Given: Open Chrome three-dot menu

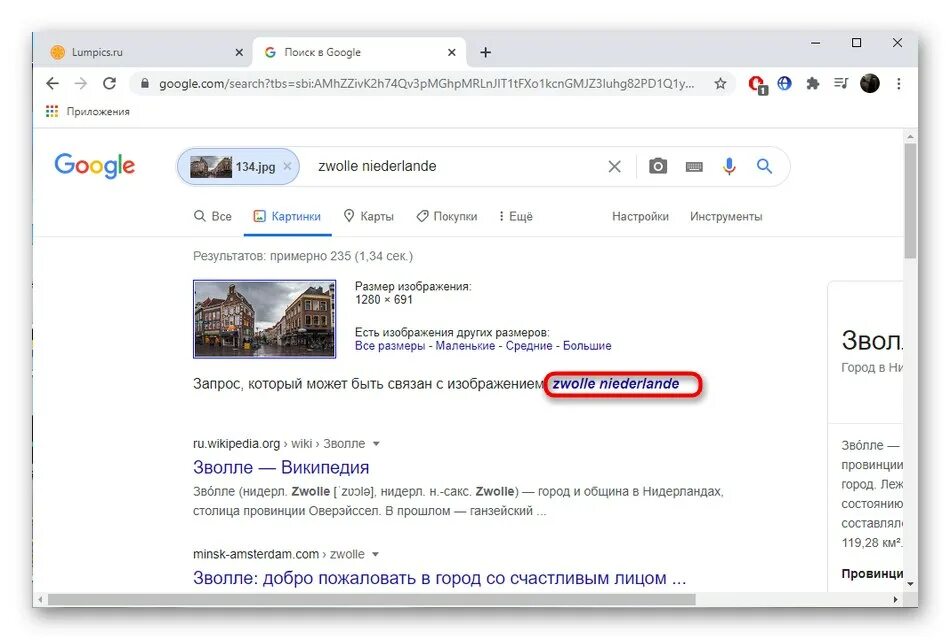Looking at the screenshot, I should tap(899, 84).
